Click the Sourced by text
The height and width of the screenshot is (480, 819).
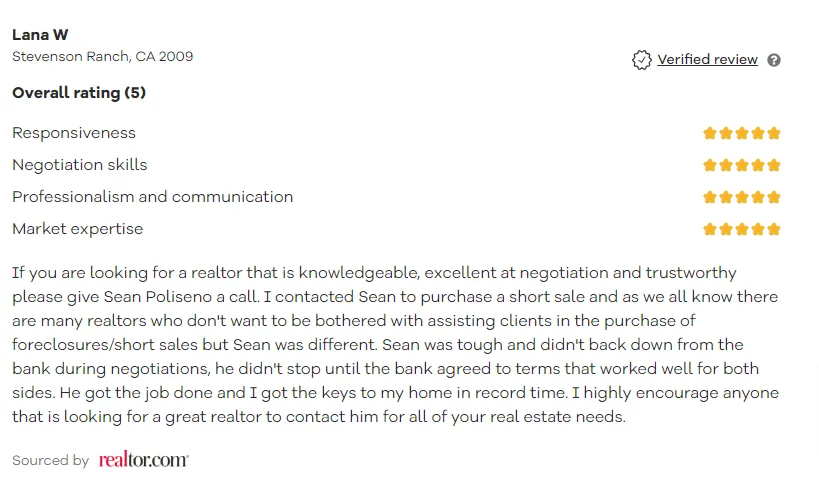click(51, 460)
